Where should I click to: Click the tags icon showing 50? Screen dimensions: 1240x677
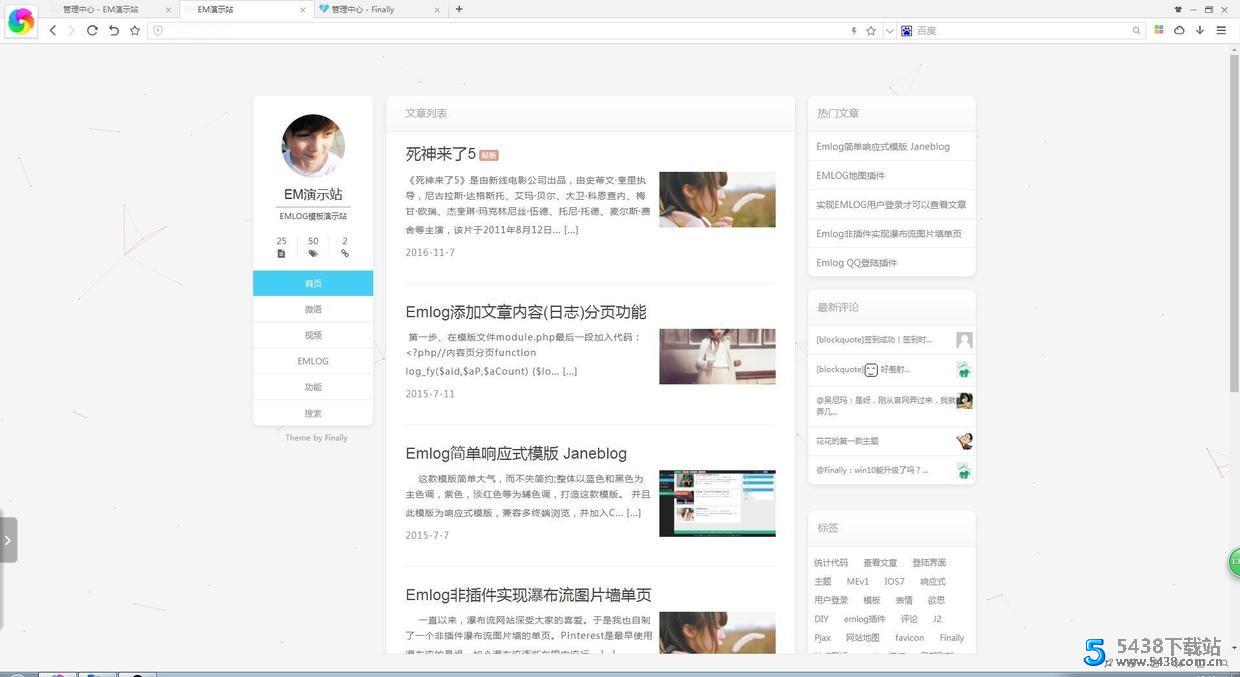pos(313,253)
